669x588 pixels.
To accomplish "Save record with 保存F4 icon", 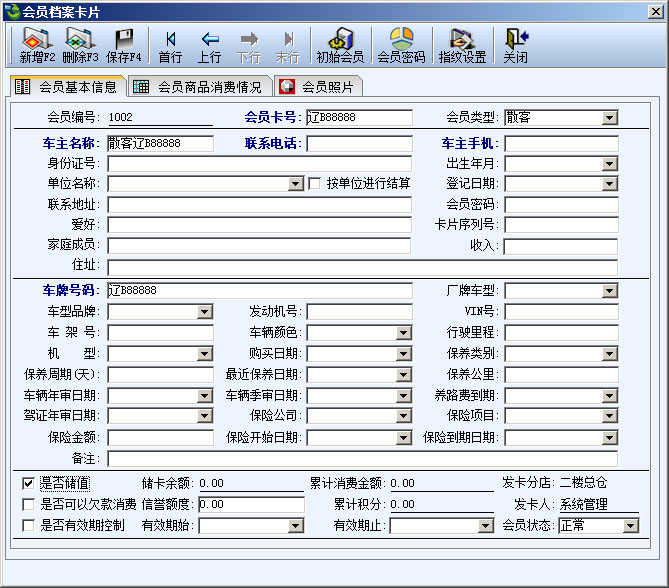I will pyautogui.click(x=124, y=45).
